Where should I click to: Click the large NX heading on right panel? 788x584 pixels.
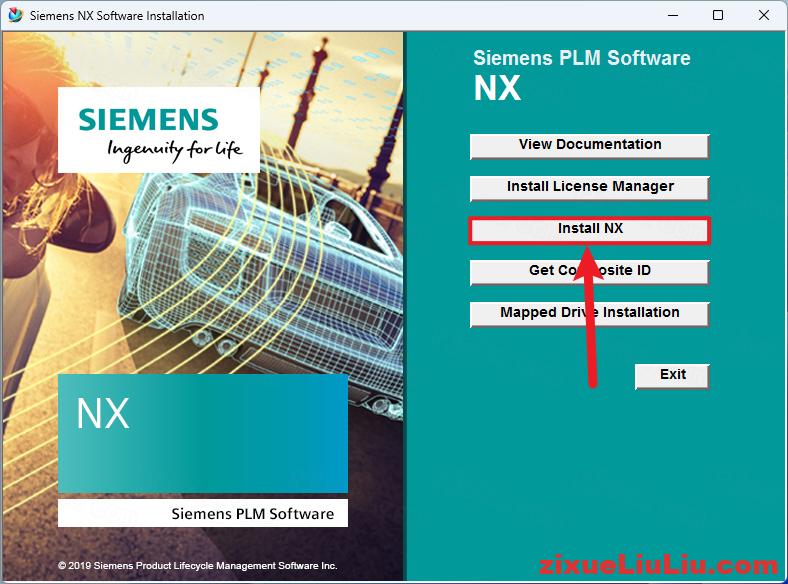497,89
